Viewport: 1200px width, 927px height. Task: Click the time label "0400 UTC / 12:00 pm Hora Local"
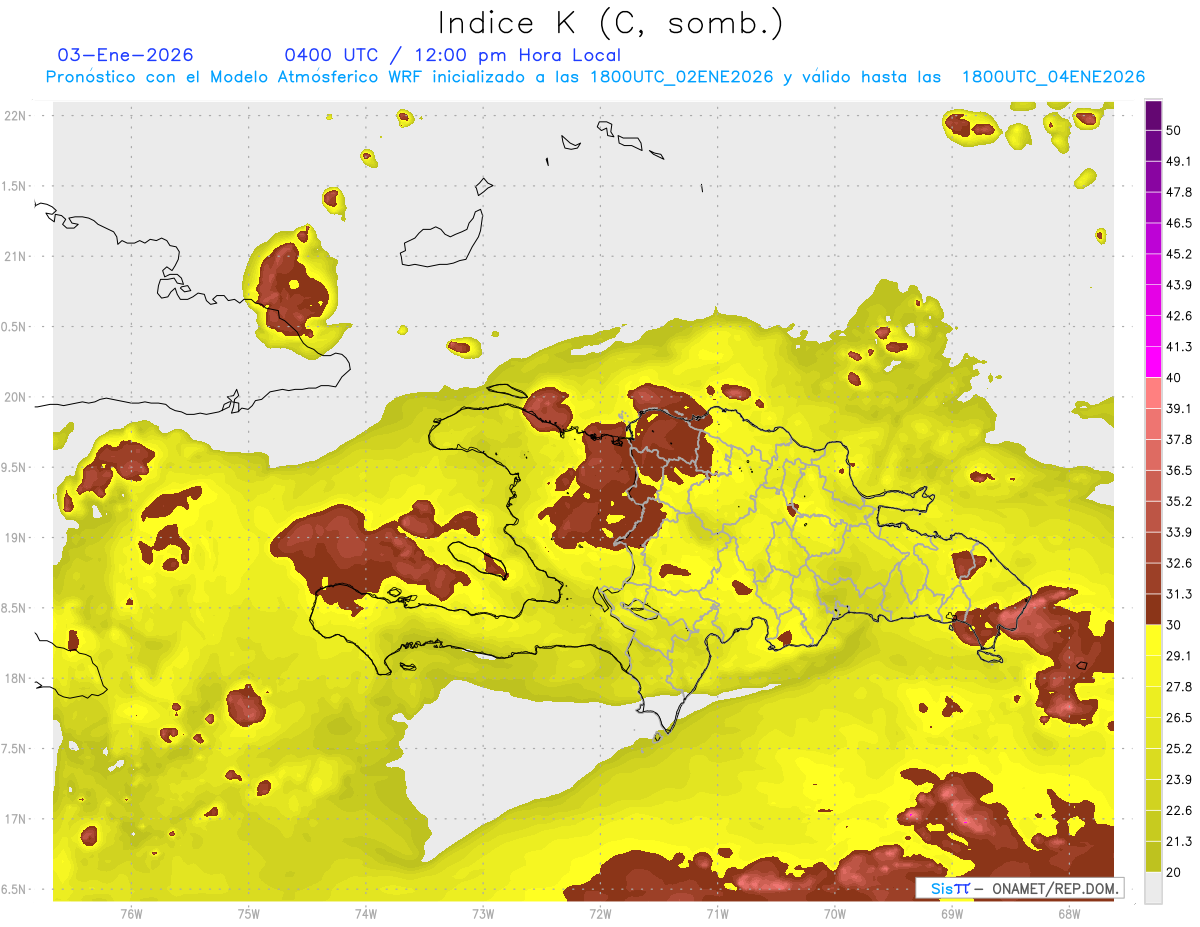tap(452, 55)
